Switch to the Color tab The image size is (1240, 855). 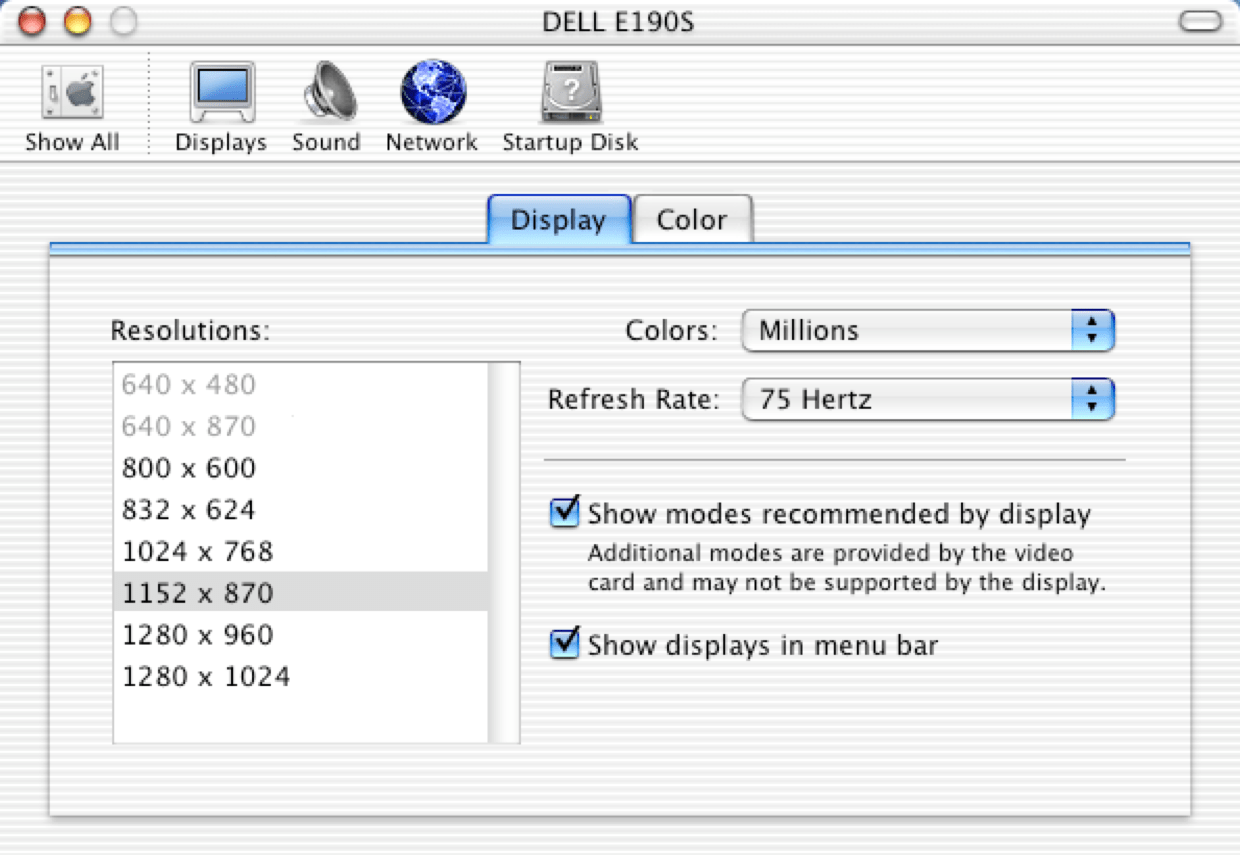point(692,219)
